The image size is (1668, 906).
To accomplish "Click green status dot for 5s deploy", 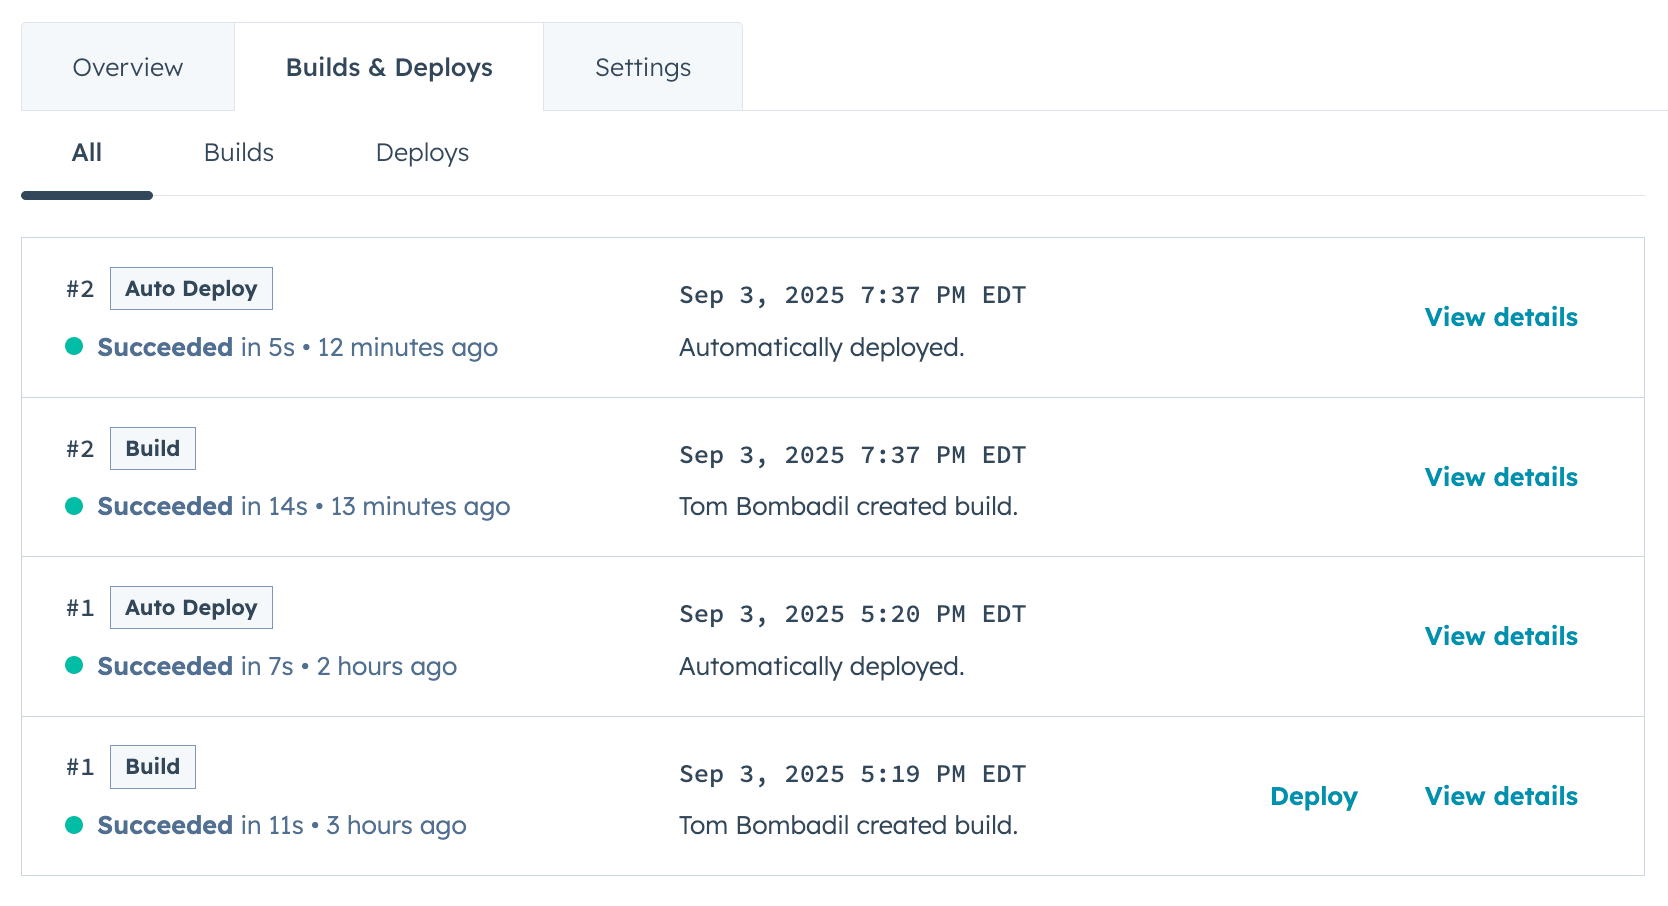I will (74, 347).
